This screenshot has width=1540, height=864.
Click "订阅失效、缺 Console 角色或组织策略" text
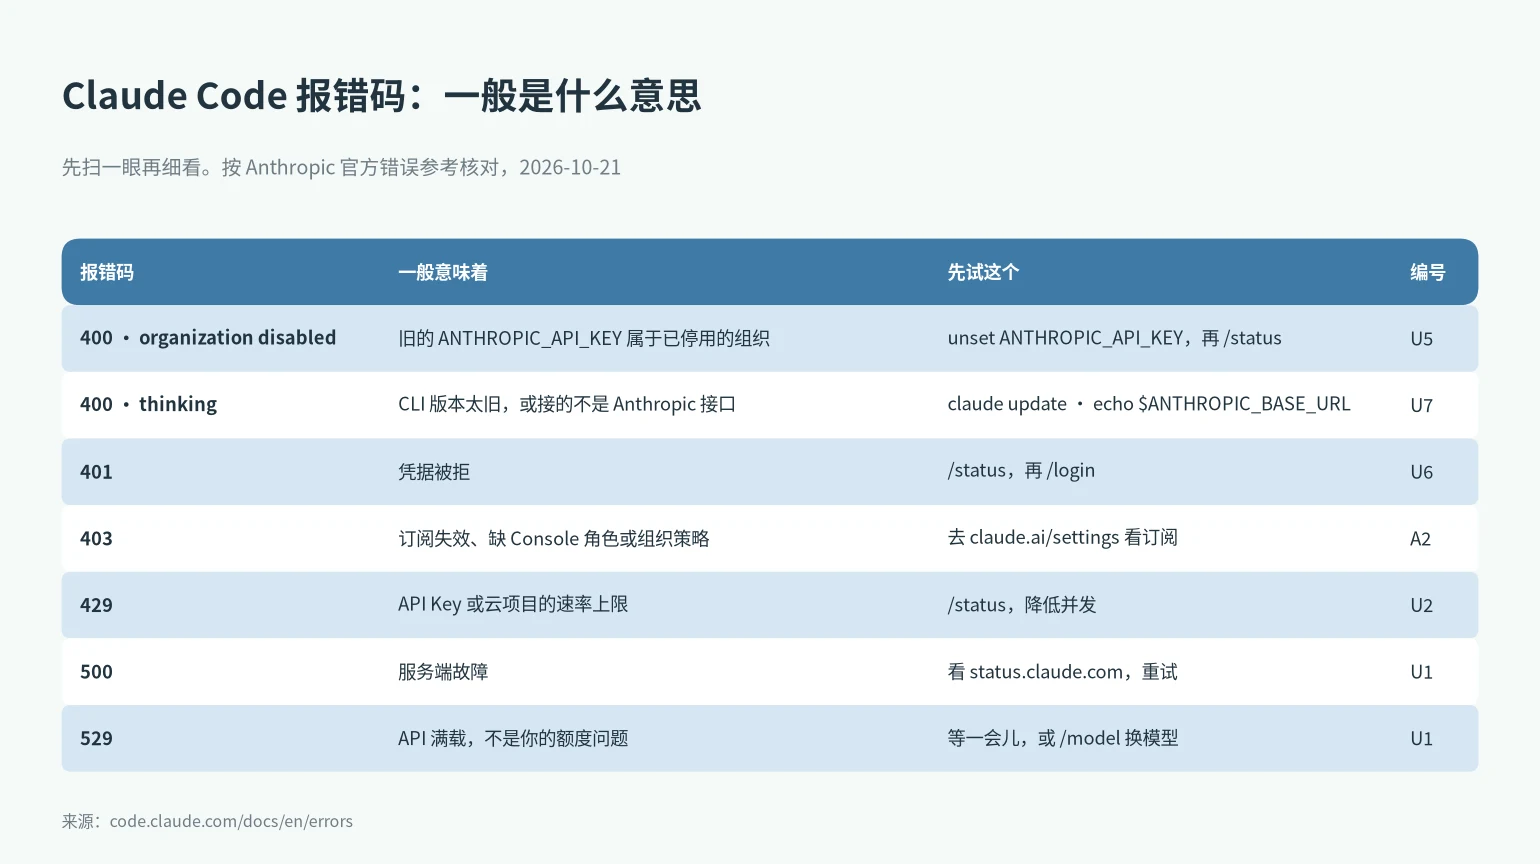(x=554, y=538)
